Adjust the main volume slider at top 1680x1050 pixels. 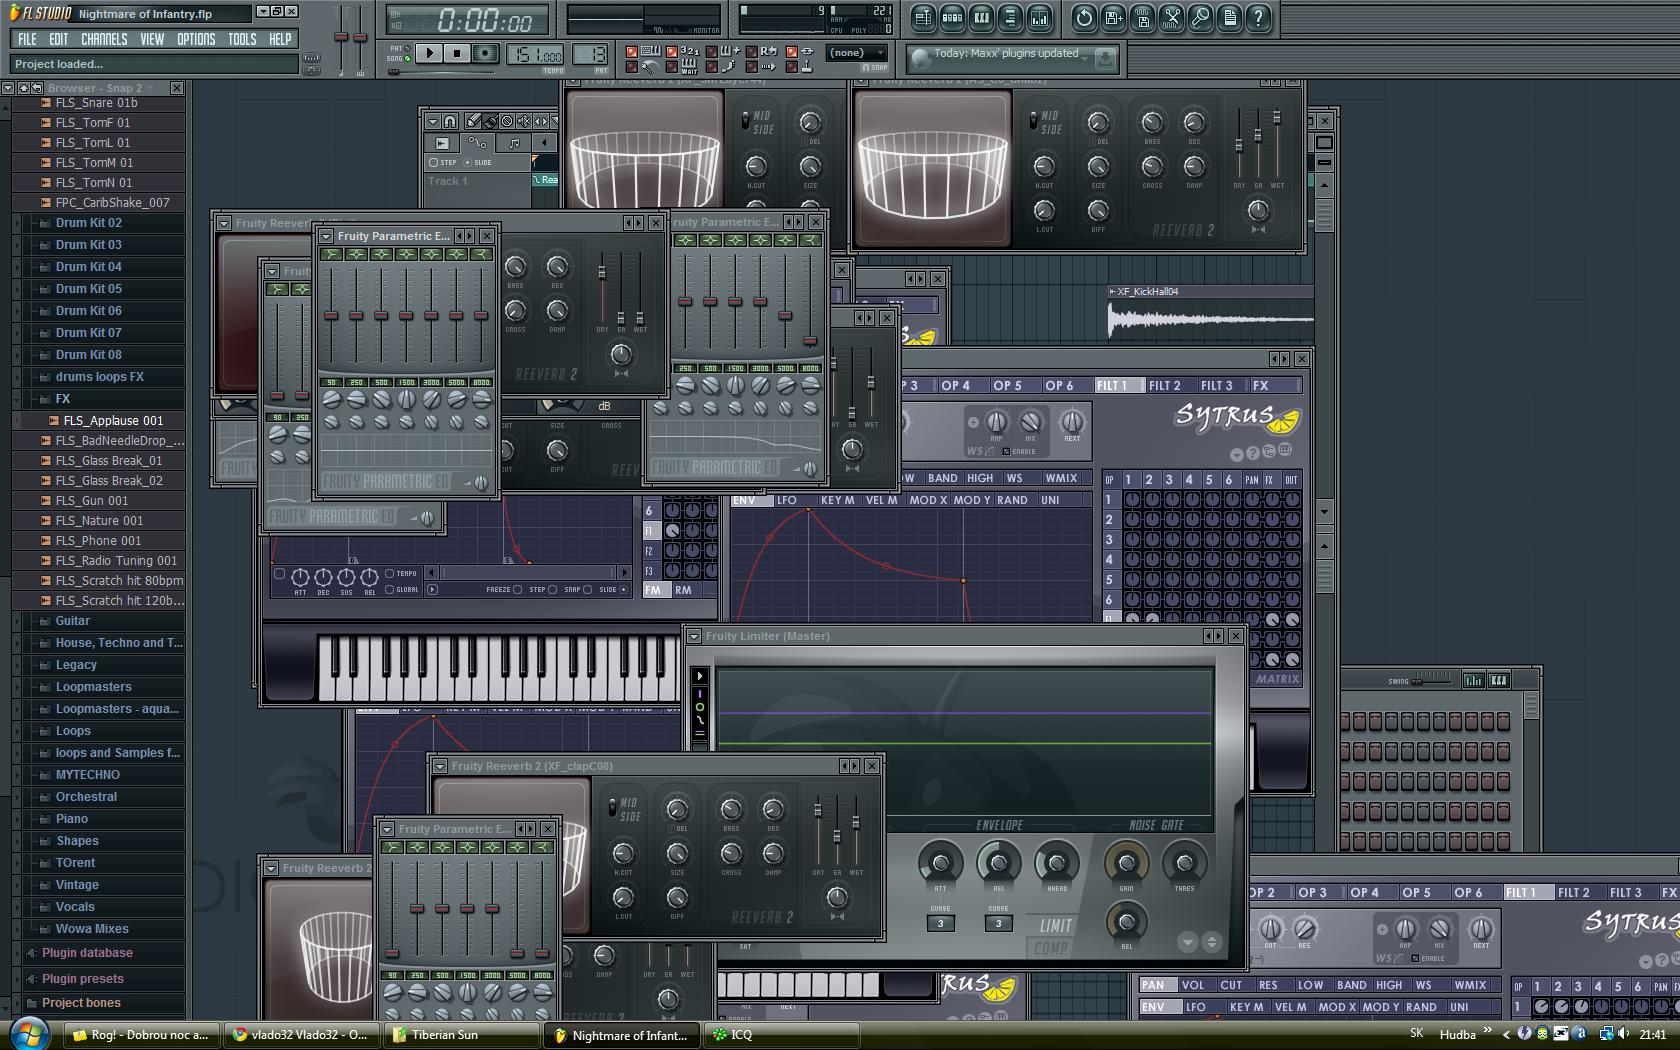tap(341, 38)
